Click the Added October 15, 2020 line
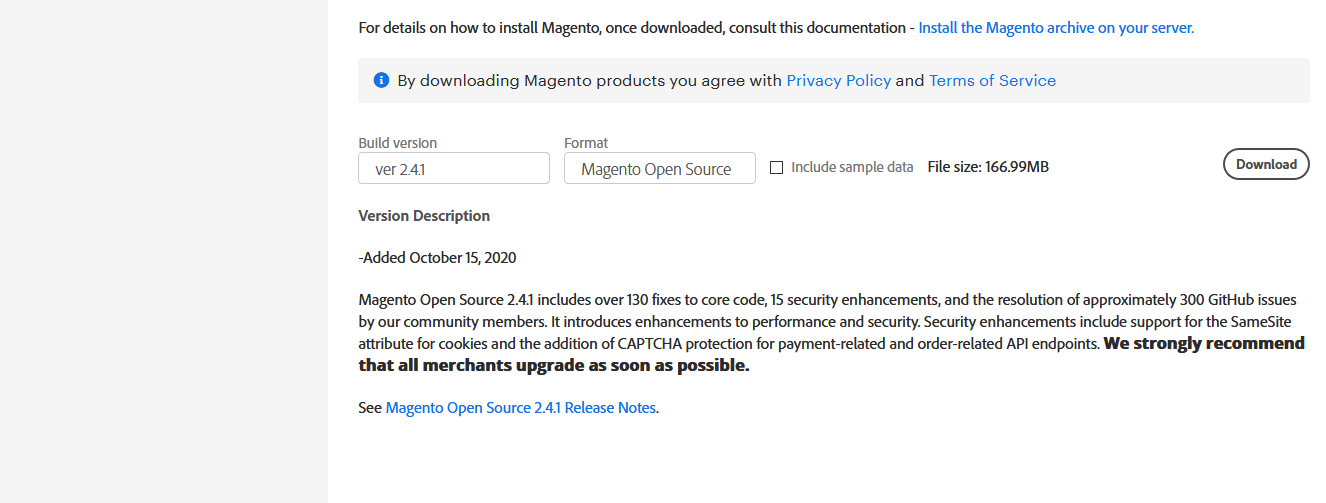This screenshot has width=1326, height=503. click(x=438, y=258)
